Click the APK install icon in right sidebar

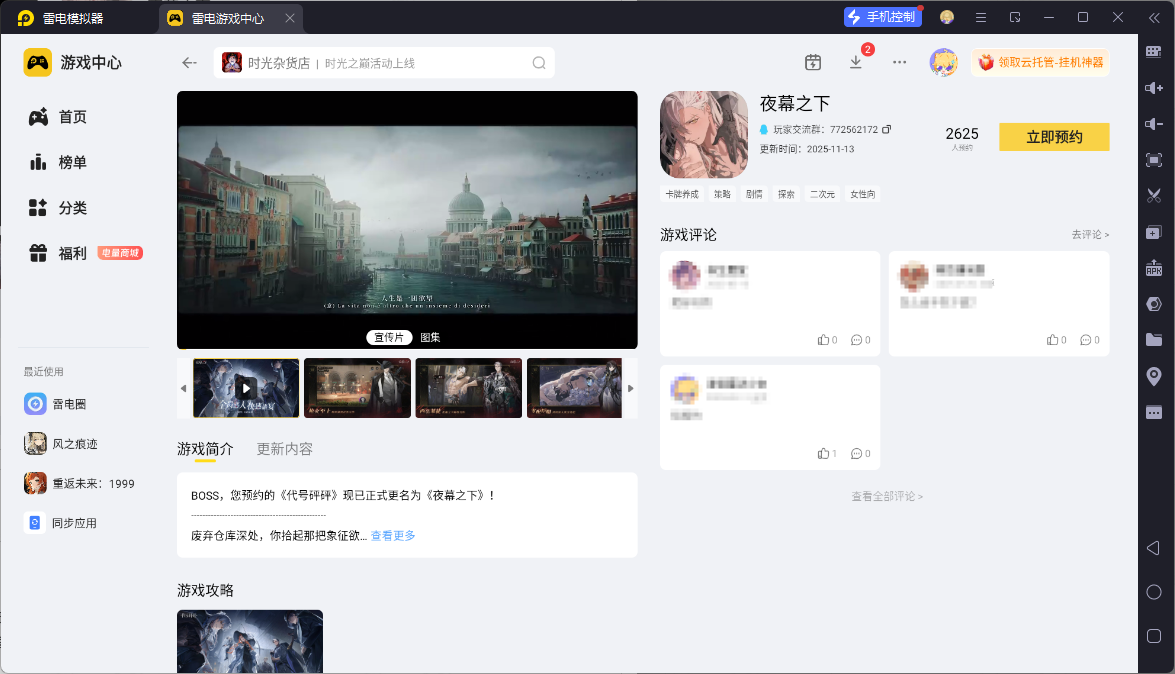coord(1155,267)
